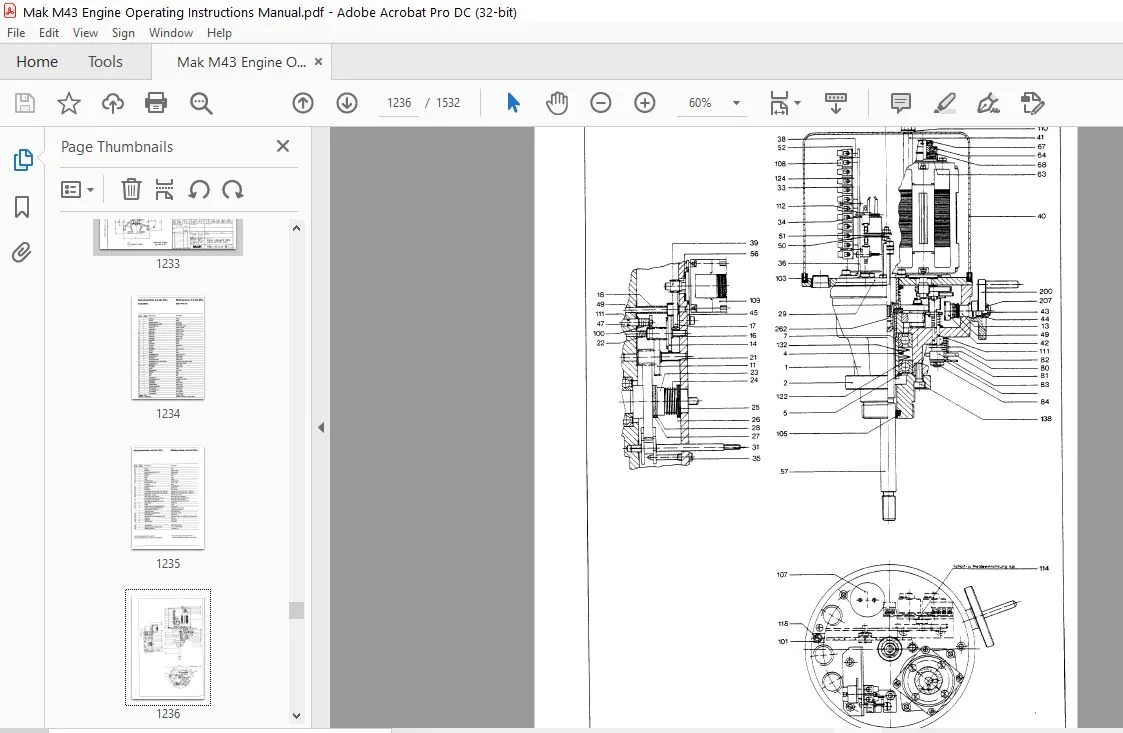Select the Highlight text tool
Screen dimensions: 1123x733
click(x=945, y=103)
